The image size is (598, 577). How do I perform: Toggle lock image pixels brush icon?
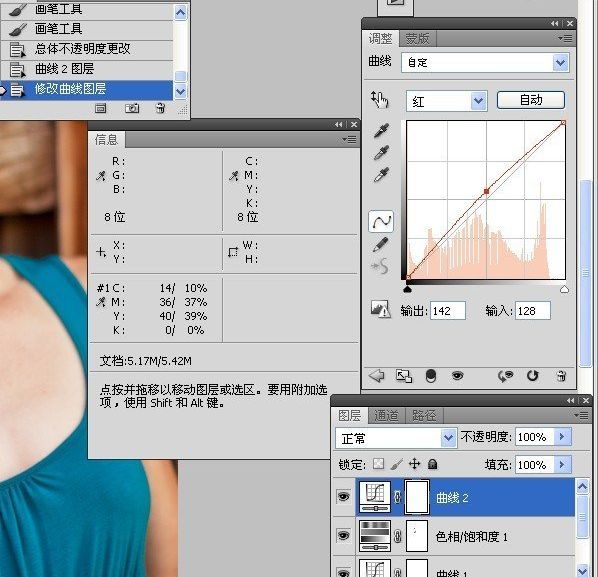pos(397,464)
